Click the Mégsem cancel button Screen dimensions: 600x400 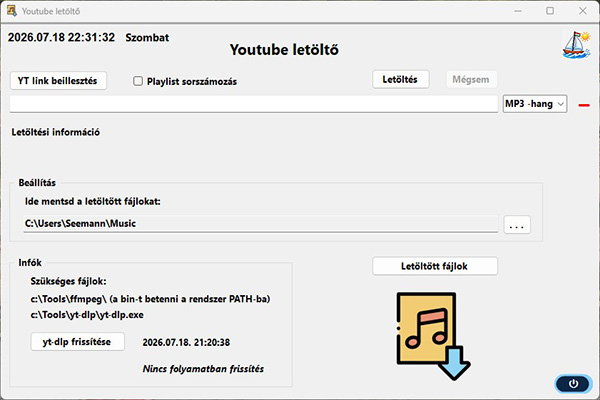471,80
